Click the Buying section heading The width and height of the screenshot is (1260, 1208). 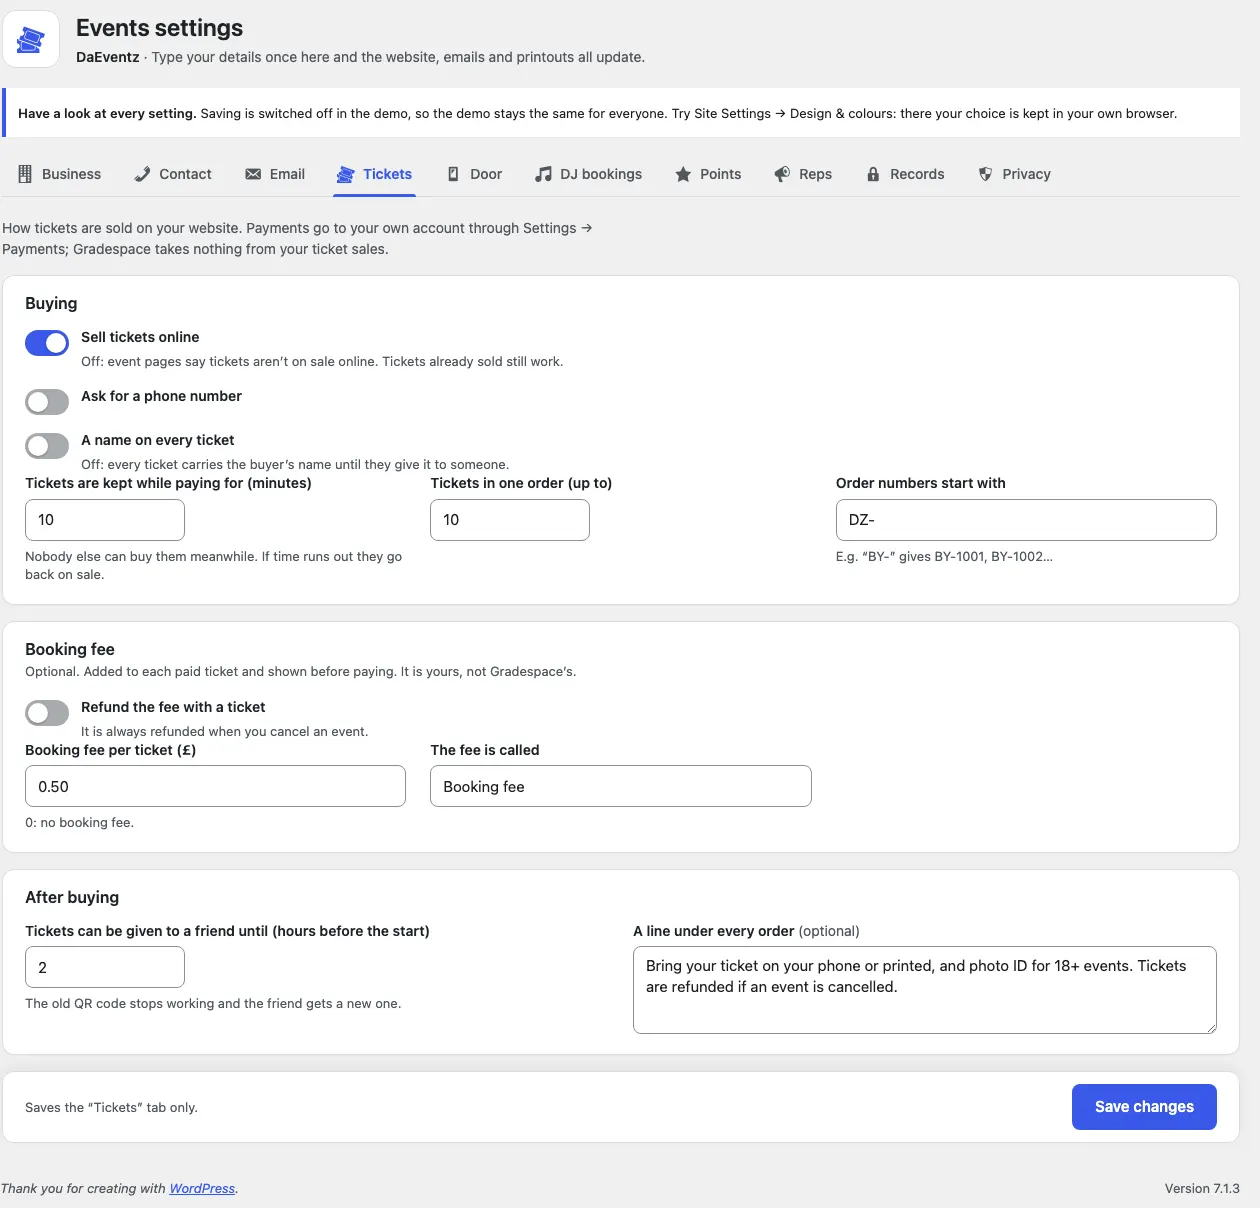(51, 303)
